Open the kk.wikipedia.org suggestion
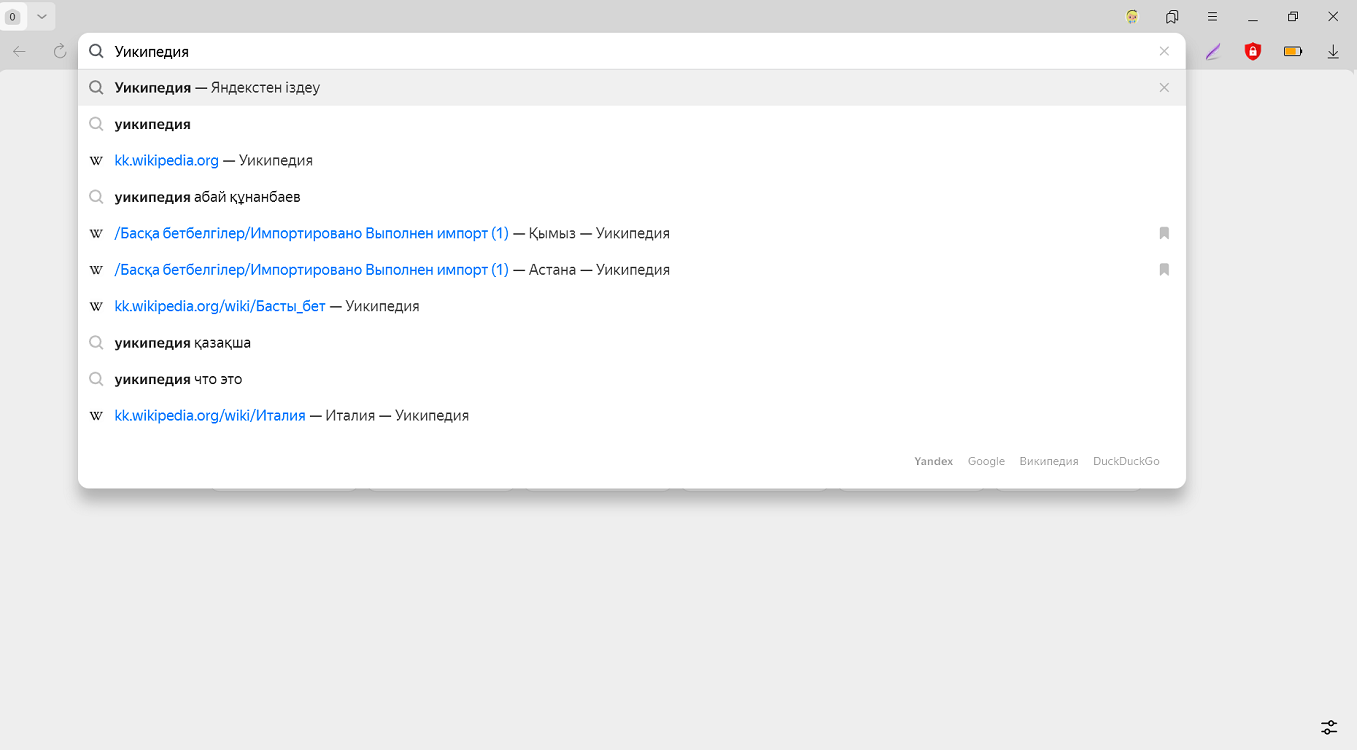Image resolution: width=1357 pixels, height=750 pixels. tap(167, 161)
